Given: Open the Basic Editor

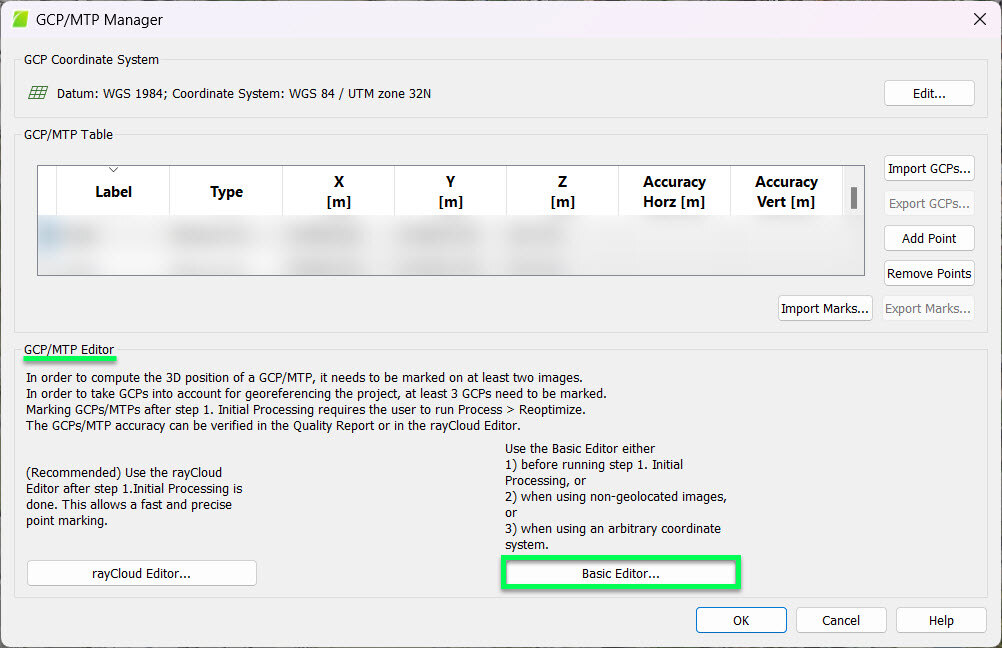Looking at the screenshot, I should click(620, 572).
